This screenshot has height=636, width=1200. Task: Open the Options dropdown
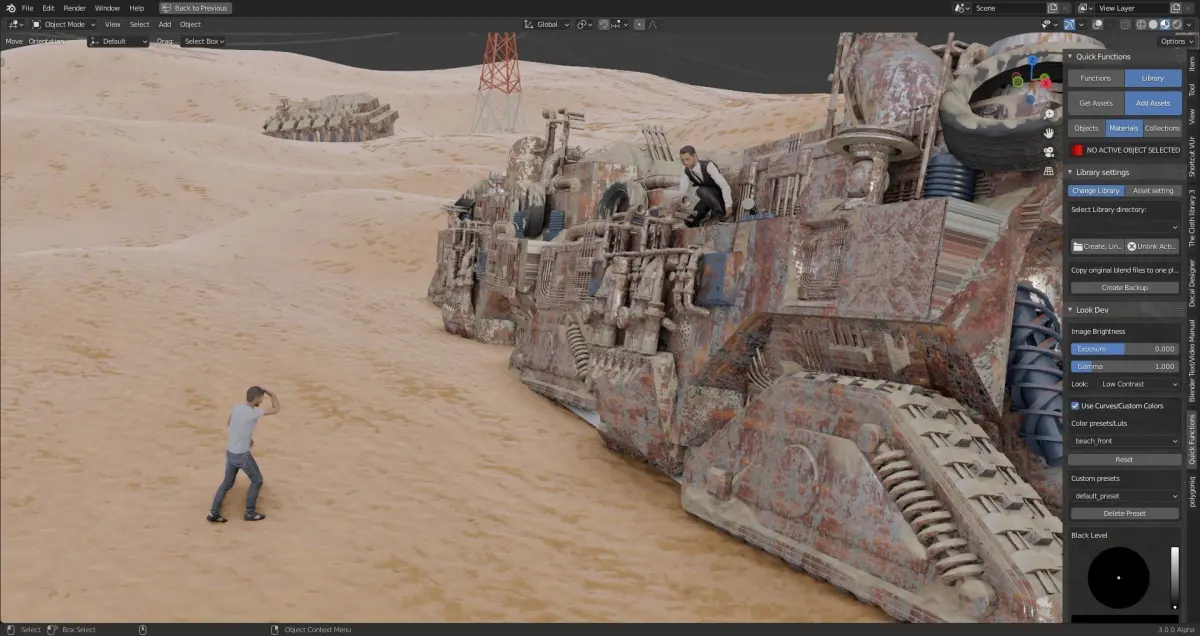[x=1177, y=41]
